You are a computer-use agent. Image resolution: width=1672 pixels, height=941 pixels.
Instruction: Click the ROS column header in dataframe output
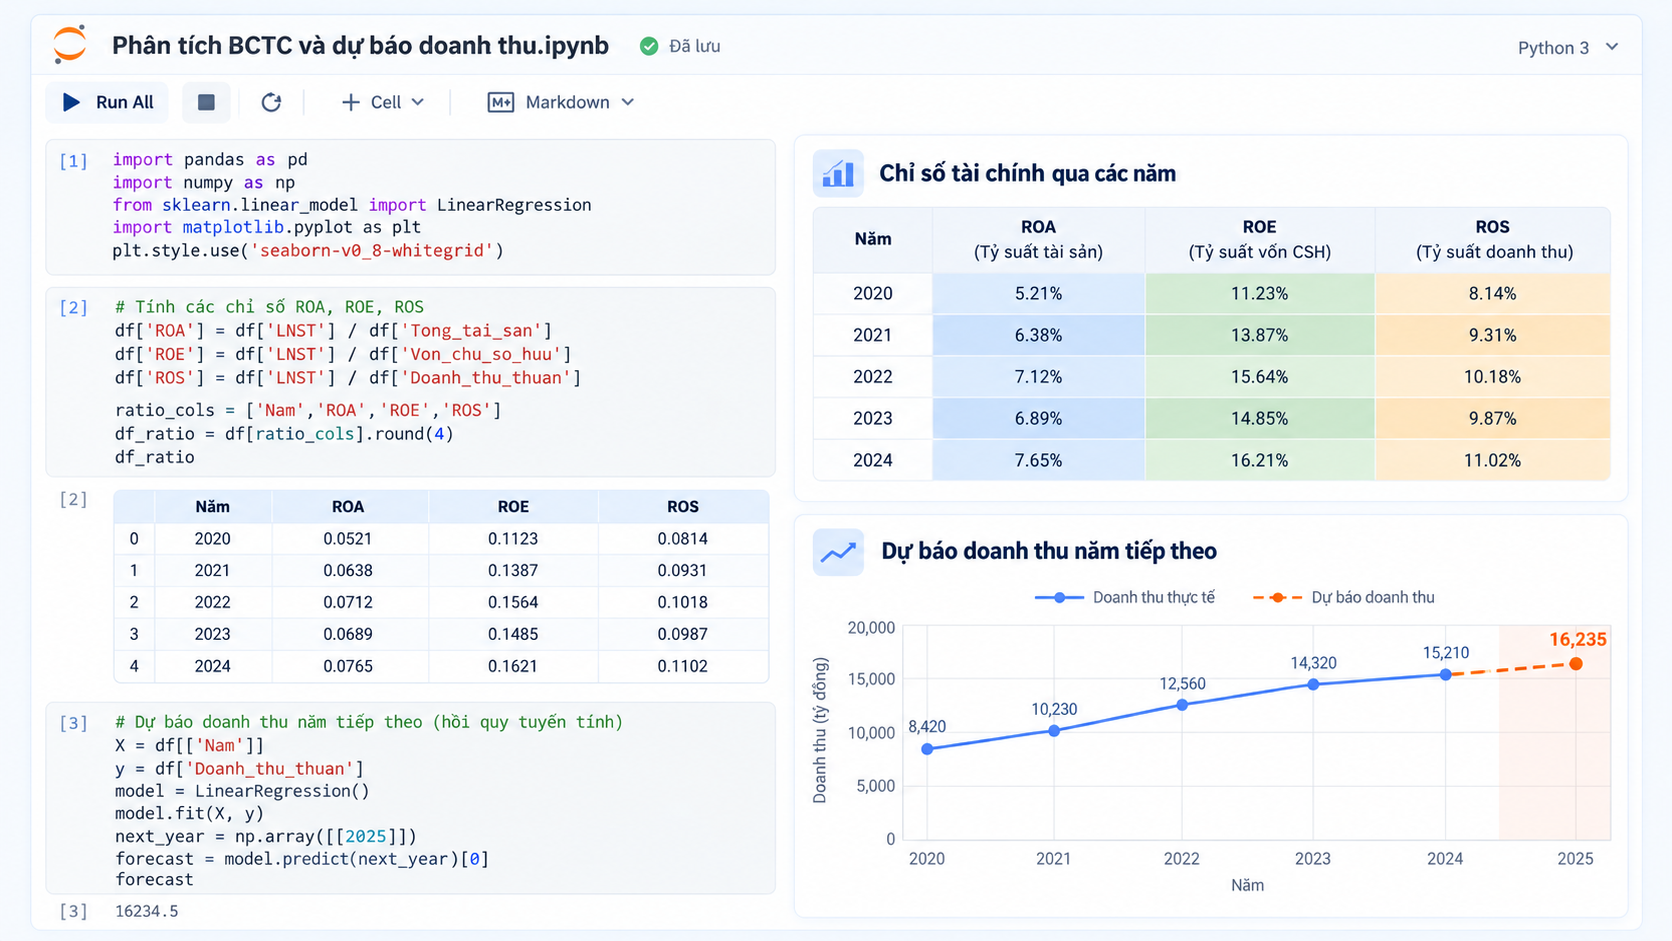pyautogui.click(x=683, y=507)
